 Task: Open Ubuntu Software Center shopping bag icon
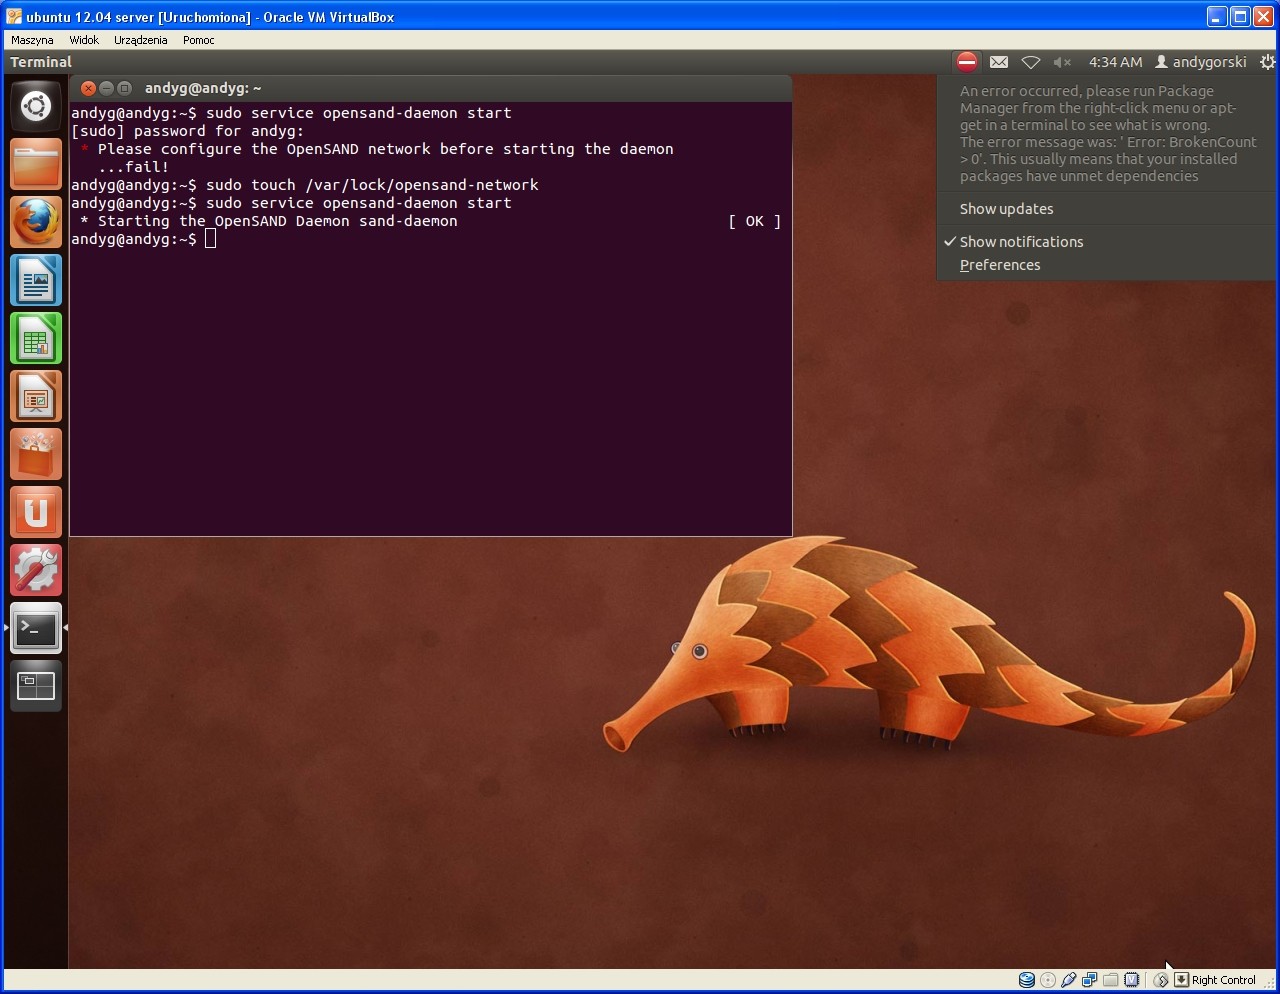click(x=36, y=454)
